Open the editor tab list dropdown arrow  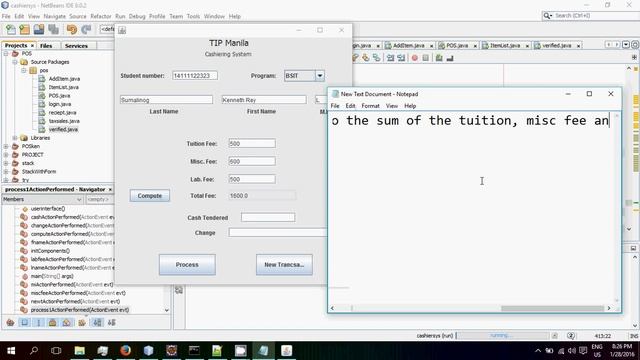coord(626,45)
